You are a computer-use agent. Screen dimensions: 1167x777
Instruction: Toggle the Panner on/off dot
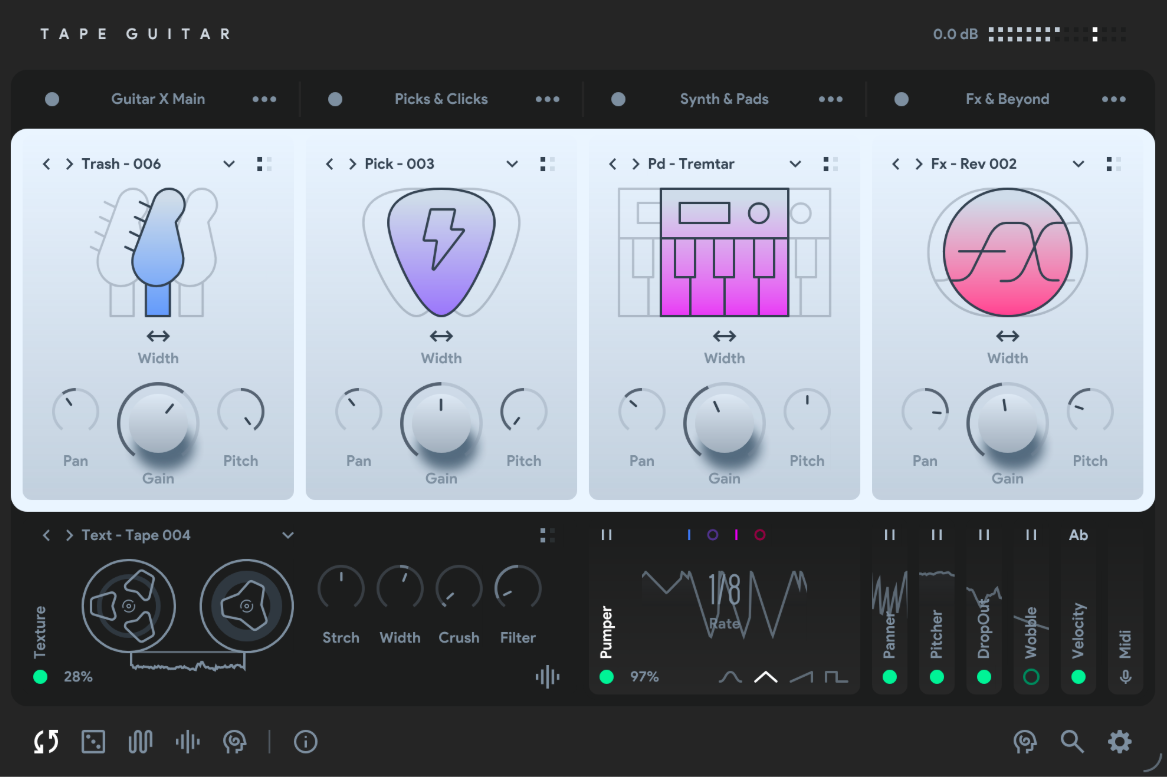coord(889,677)
